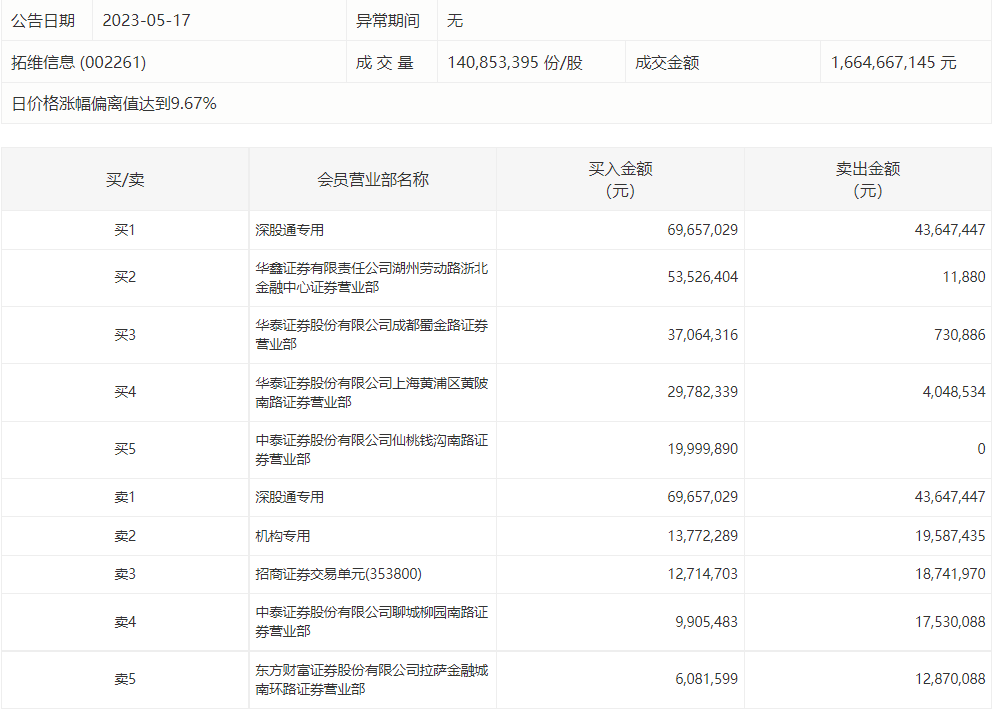Click sell amount 0 in 买5 row
Screen dimensions: 1001x712
point(981,450)
